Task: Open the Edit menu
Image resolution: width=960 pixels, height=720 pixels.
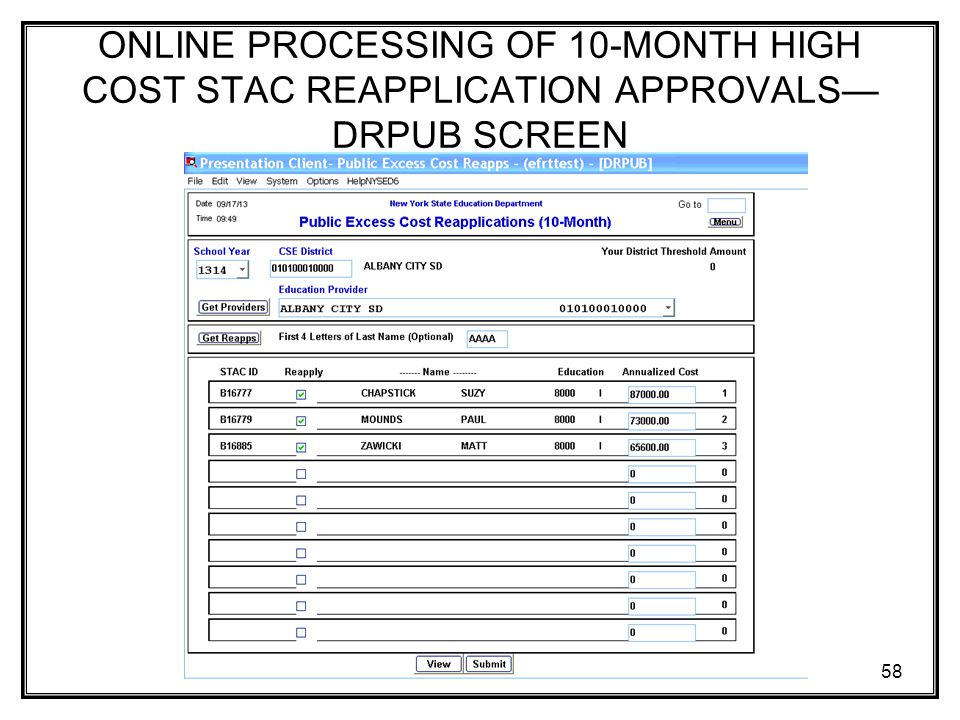Action: tap(220, 181)
